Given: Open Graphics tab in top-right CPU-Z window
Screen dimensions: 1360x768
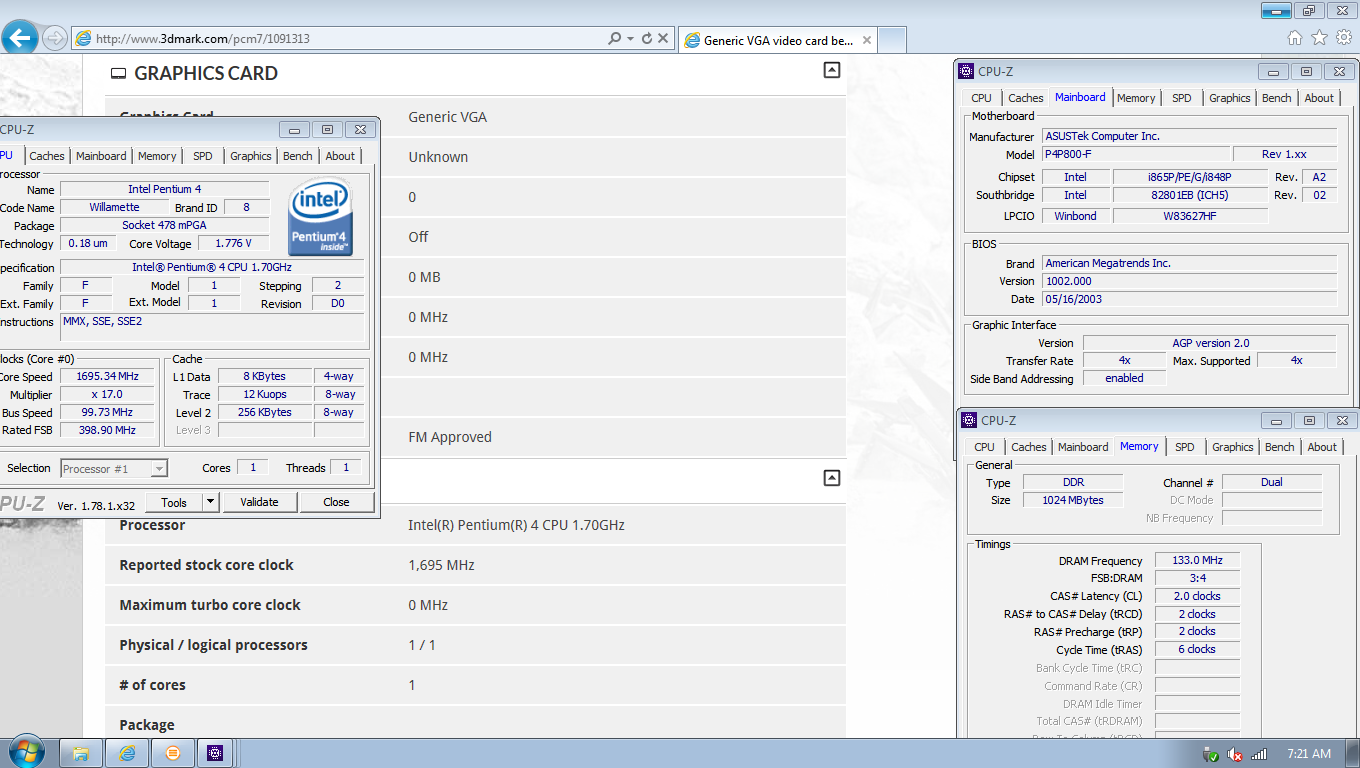Looking at the screenshot, I should [1230, 98].
